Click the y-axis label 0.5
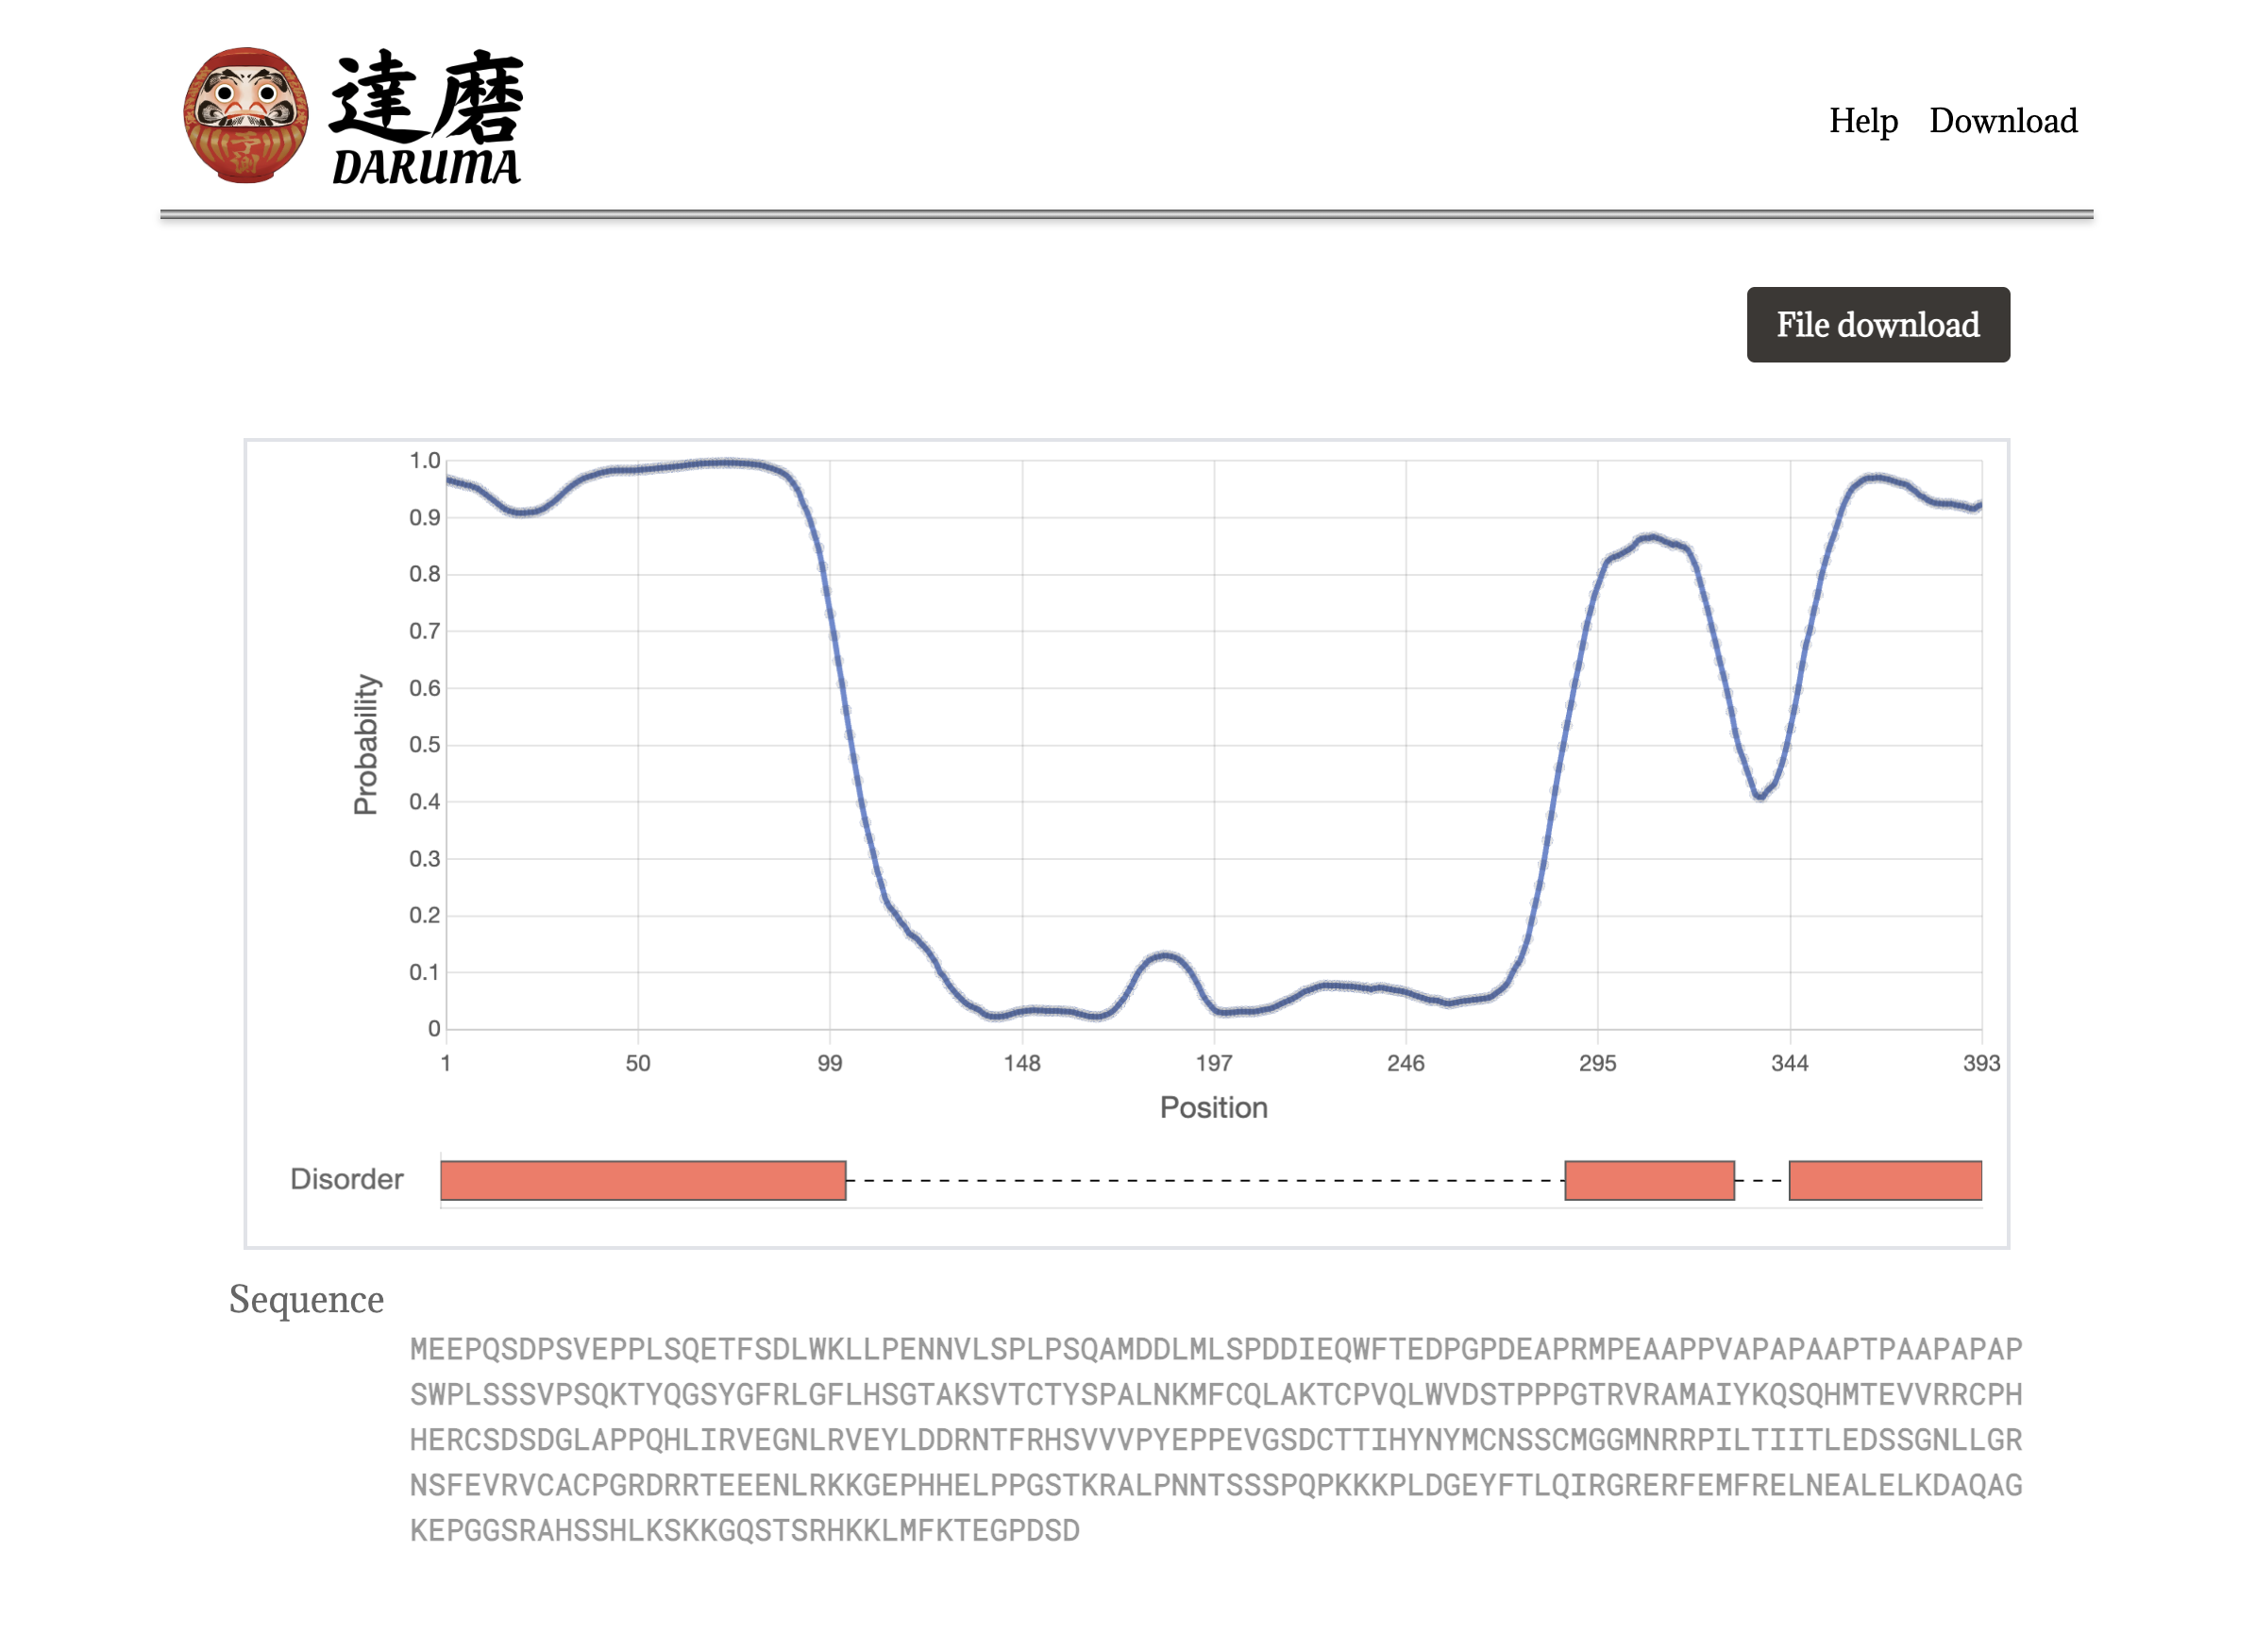2256x1652 pixels. [424, 745]
